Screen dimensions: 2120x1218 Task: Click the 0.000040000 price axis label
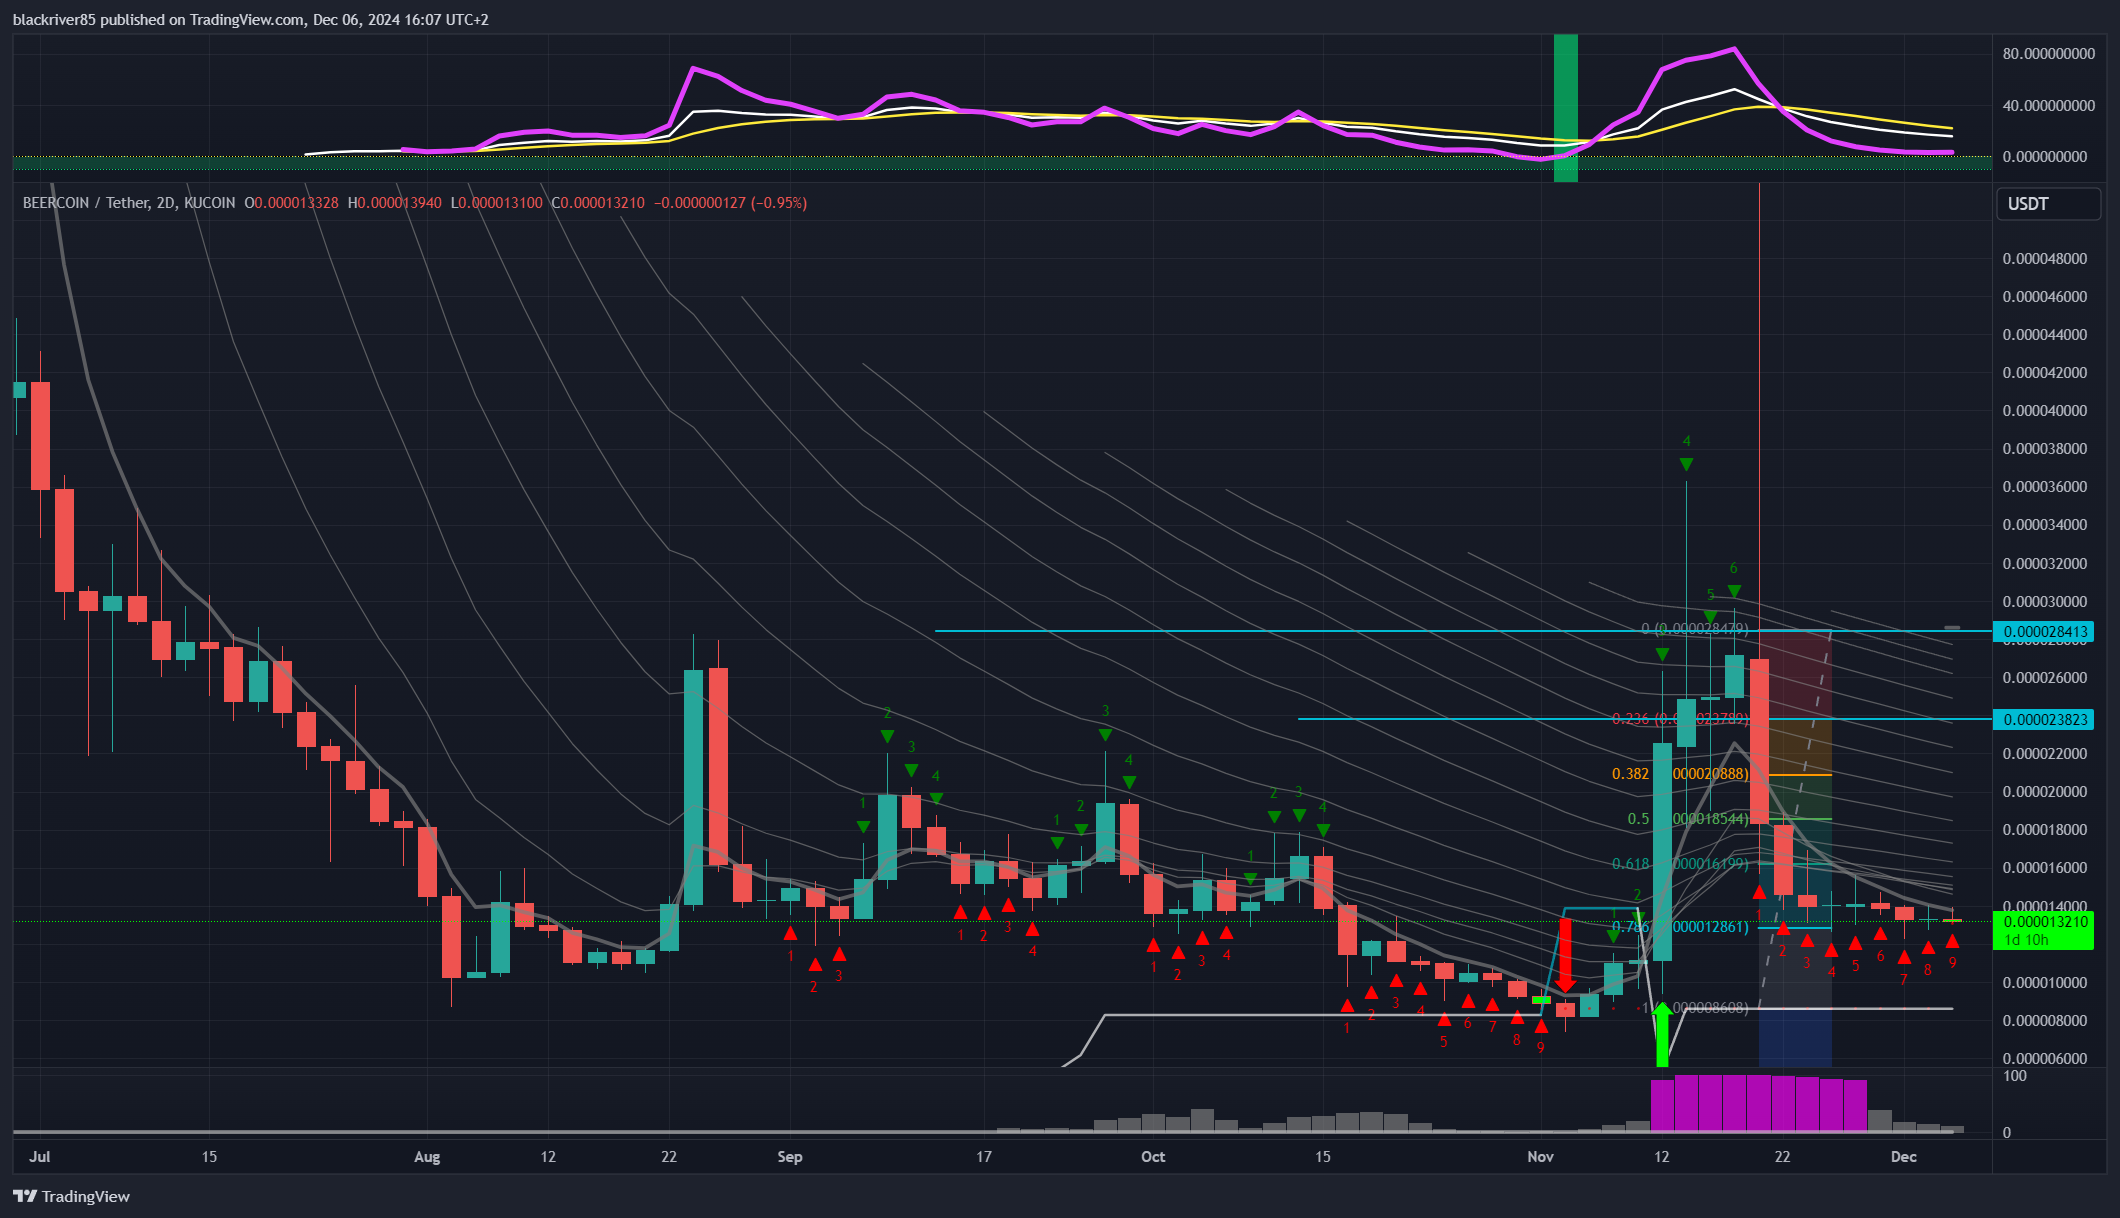(2045, 411)
